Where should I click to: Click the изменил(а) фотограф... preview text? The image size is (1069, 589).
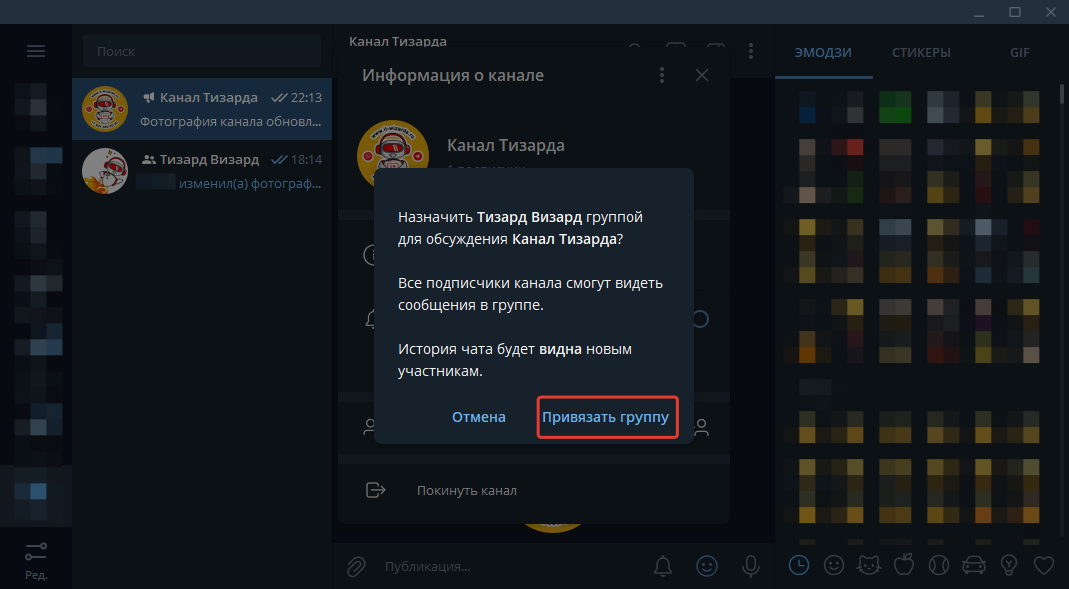click(x=250, y=183)
